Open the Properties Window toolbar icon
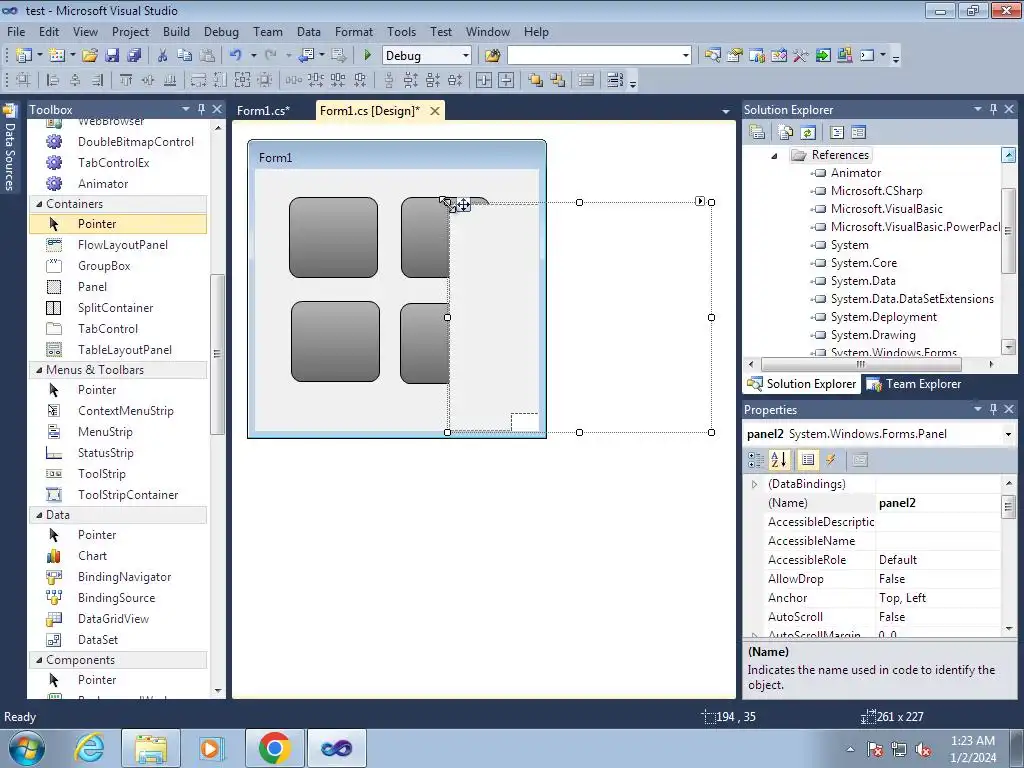 tap(735, 56)
